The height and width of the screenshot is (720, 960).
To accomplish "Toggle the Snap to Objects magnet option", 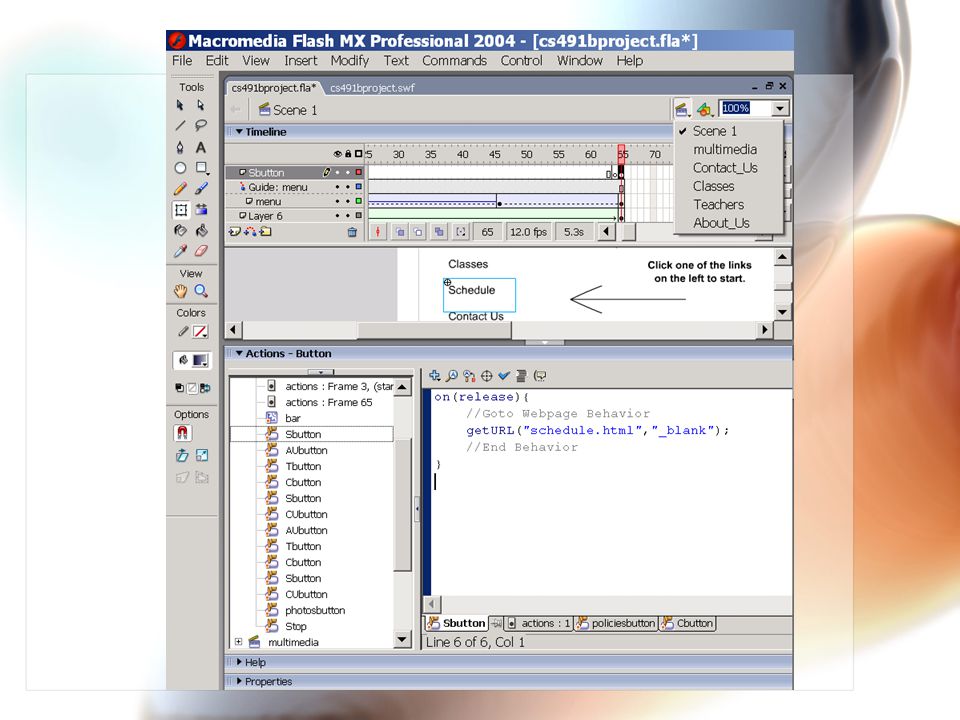I will tap(182, 433).
